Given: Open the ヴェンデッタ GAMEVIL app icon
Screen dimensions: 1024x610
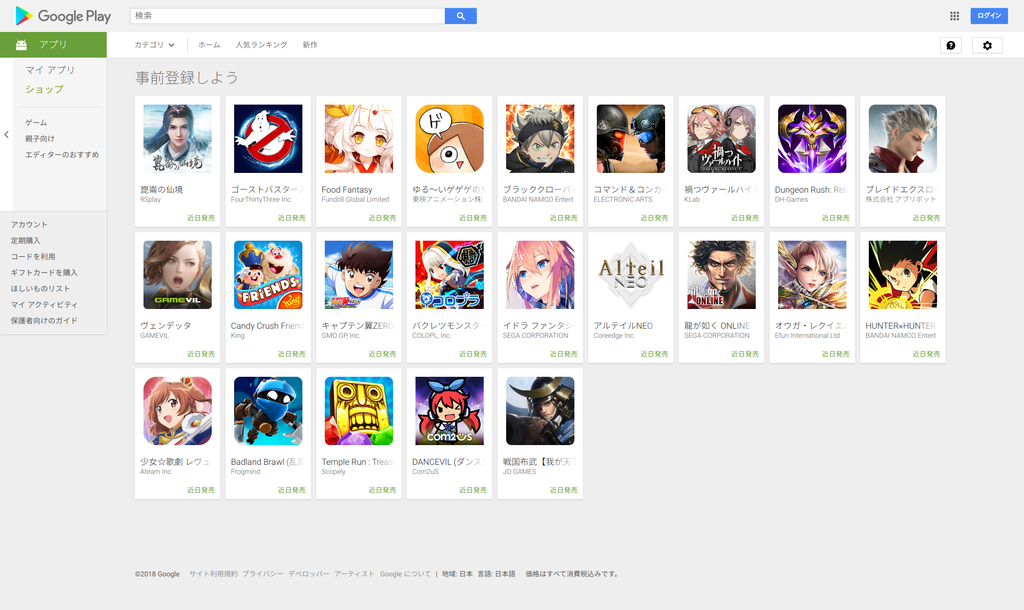Looking at the screenshot, I should pos(178,275).
